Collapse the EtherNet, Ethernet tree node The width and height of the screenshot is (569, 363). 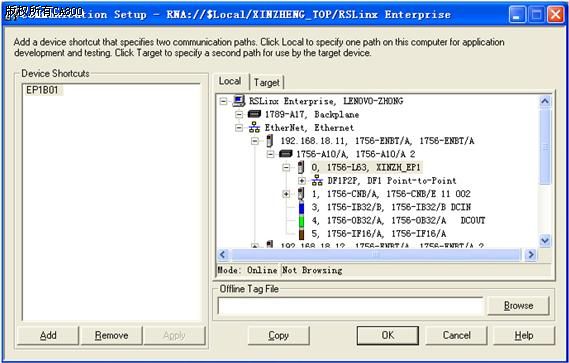coord(239,128)
